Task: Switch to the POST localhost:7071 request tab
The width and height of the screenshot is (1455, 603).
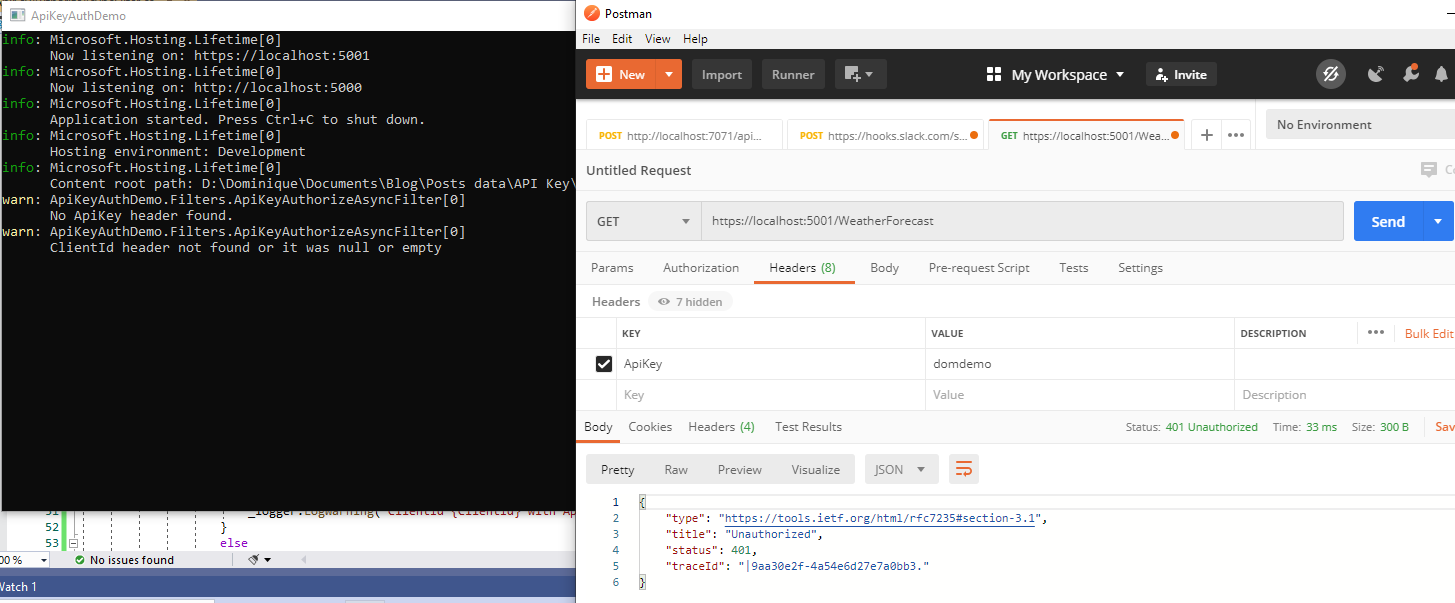Action: pyautogui.click(x=685, y=135)
